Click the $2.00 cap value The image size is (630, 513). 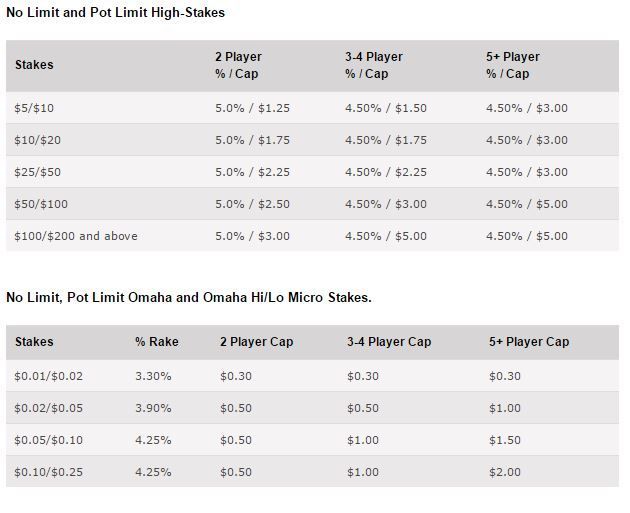505,472
